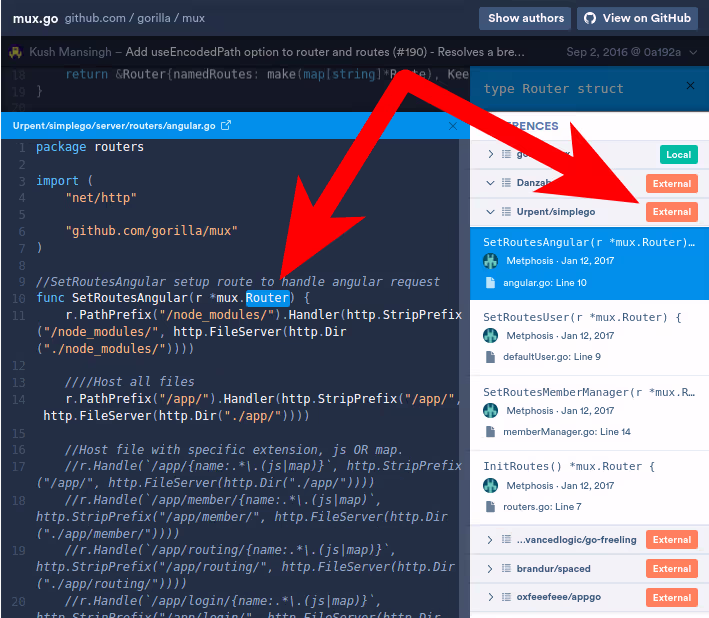
Task: Click External badge beside brandur/spaced
Action: [x=671, y=569]
